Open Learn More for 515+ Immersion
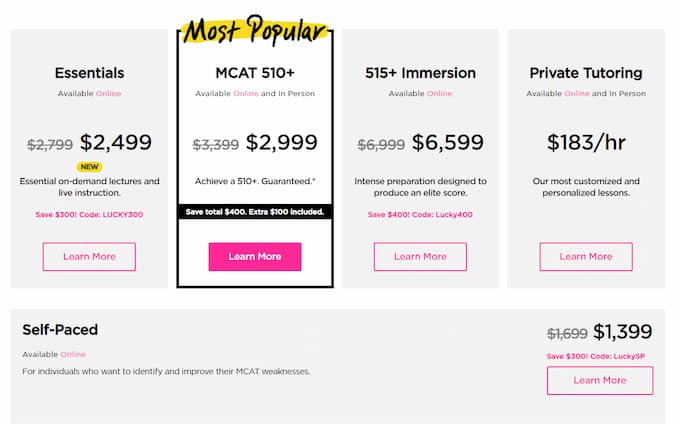Image resolution: width=680 pixels, height=425 pixels. click(420, 257)
